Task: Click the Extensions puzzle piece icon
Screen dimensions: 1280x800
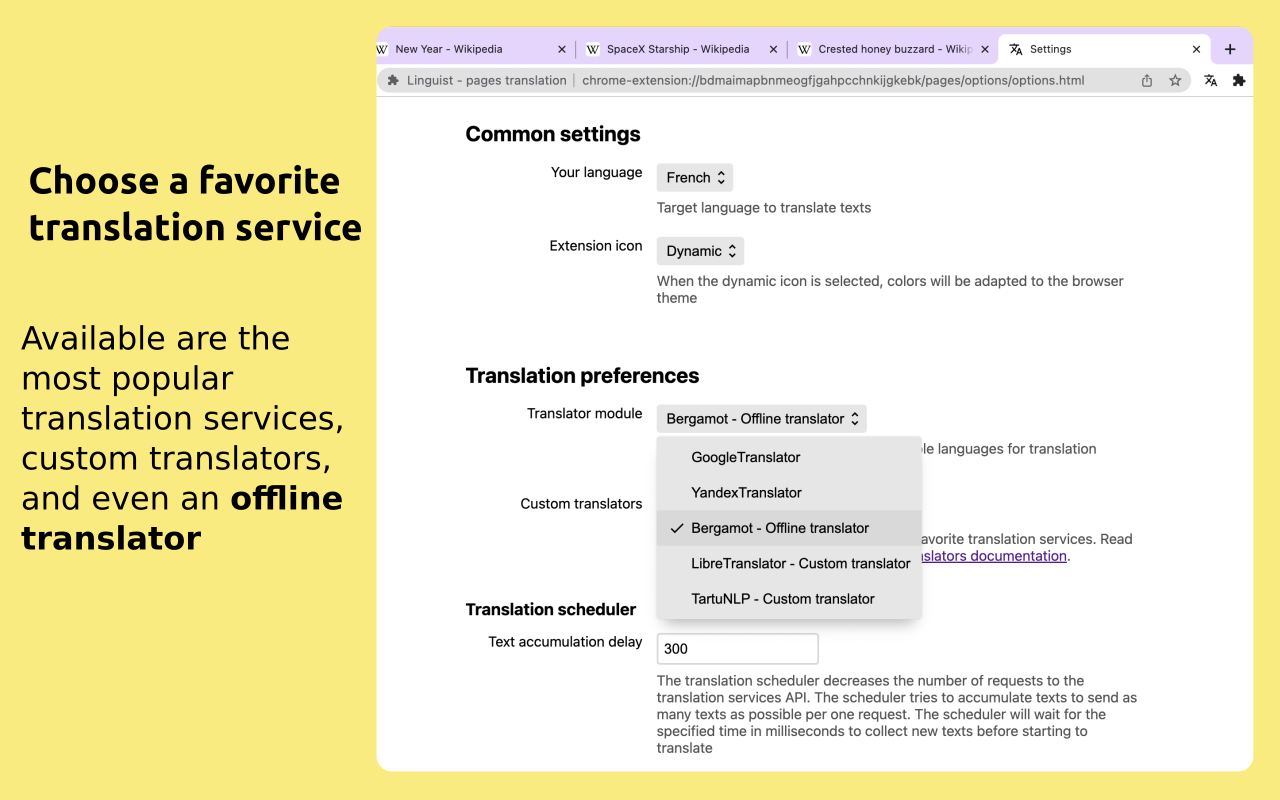Action: point(1239,80)
